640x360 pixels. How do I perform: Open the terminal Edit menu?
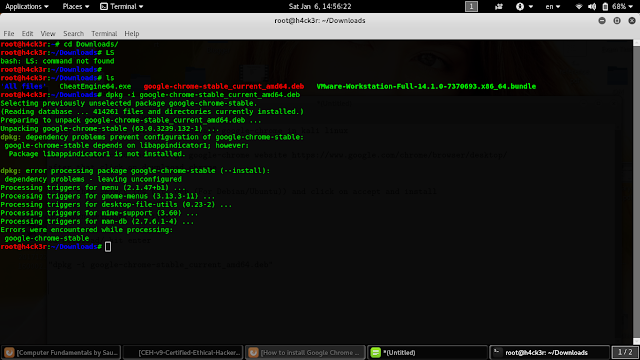[27, 33]
